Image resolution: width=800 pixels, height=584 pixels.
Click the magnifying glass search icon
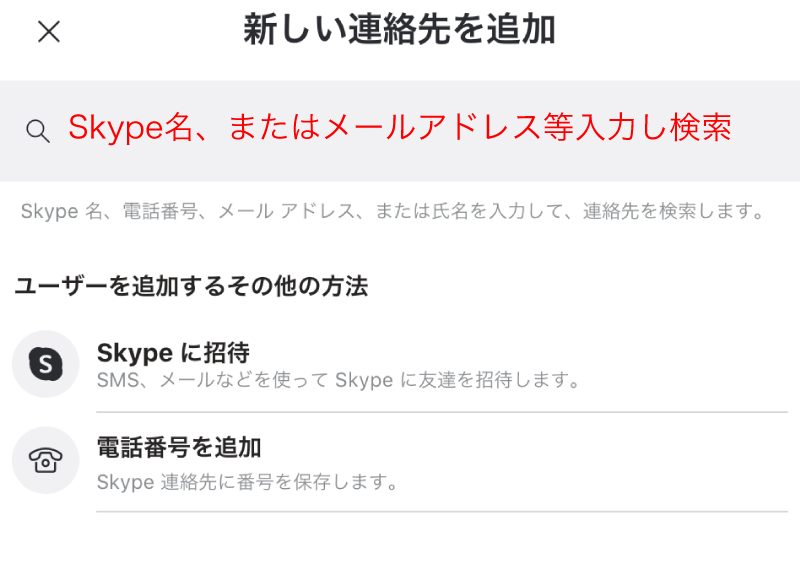[38, 131]
